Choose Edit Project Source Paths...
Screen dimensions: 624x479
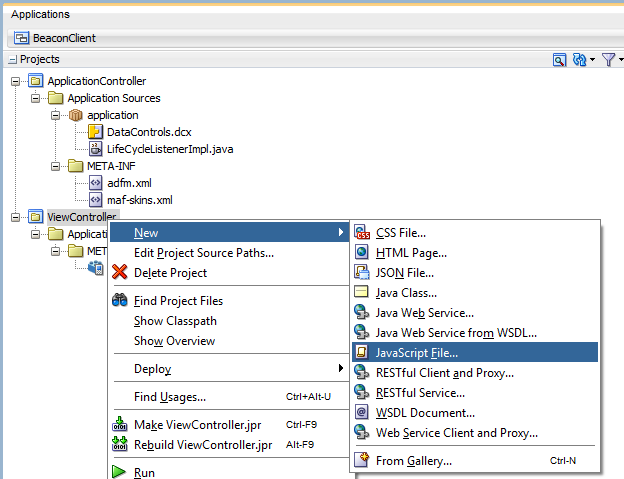click(x=229, y=253)
